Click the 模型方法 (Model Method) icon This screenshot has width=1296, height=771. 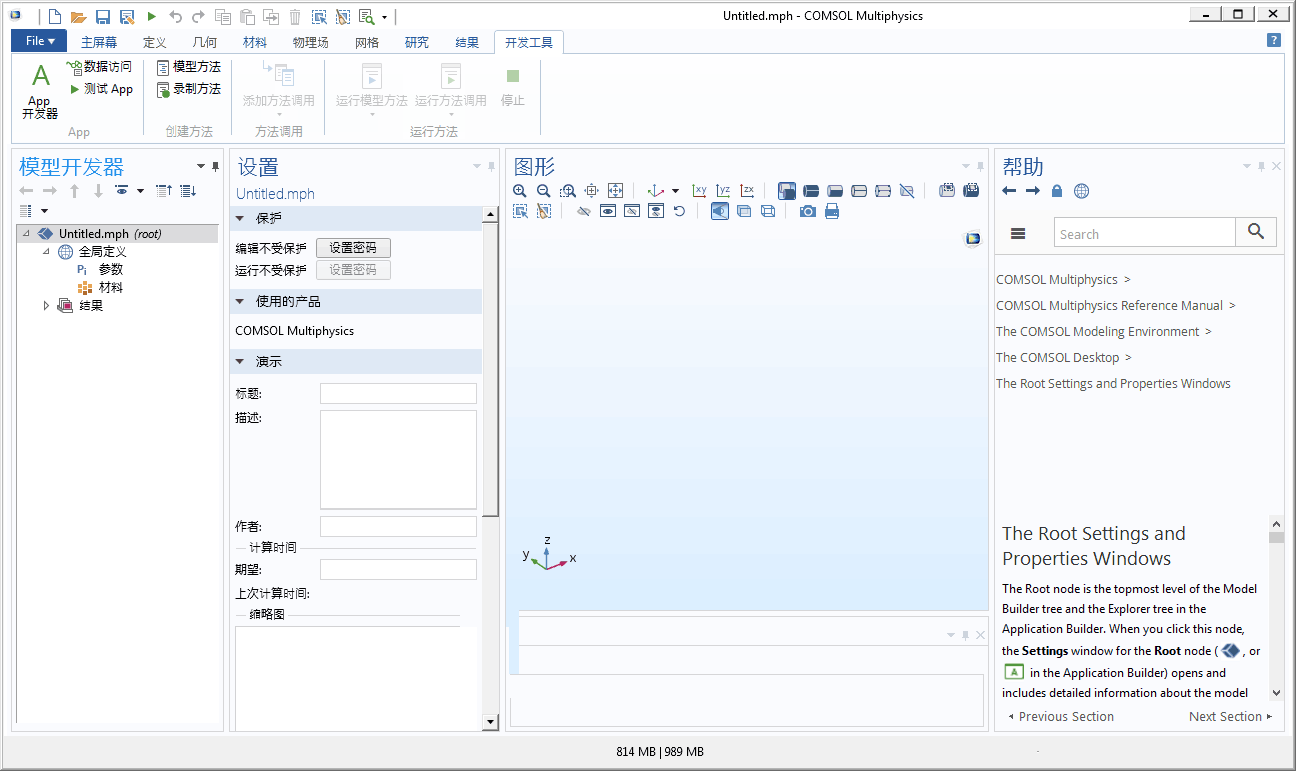(188, 66)
